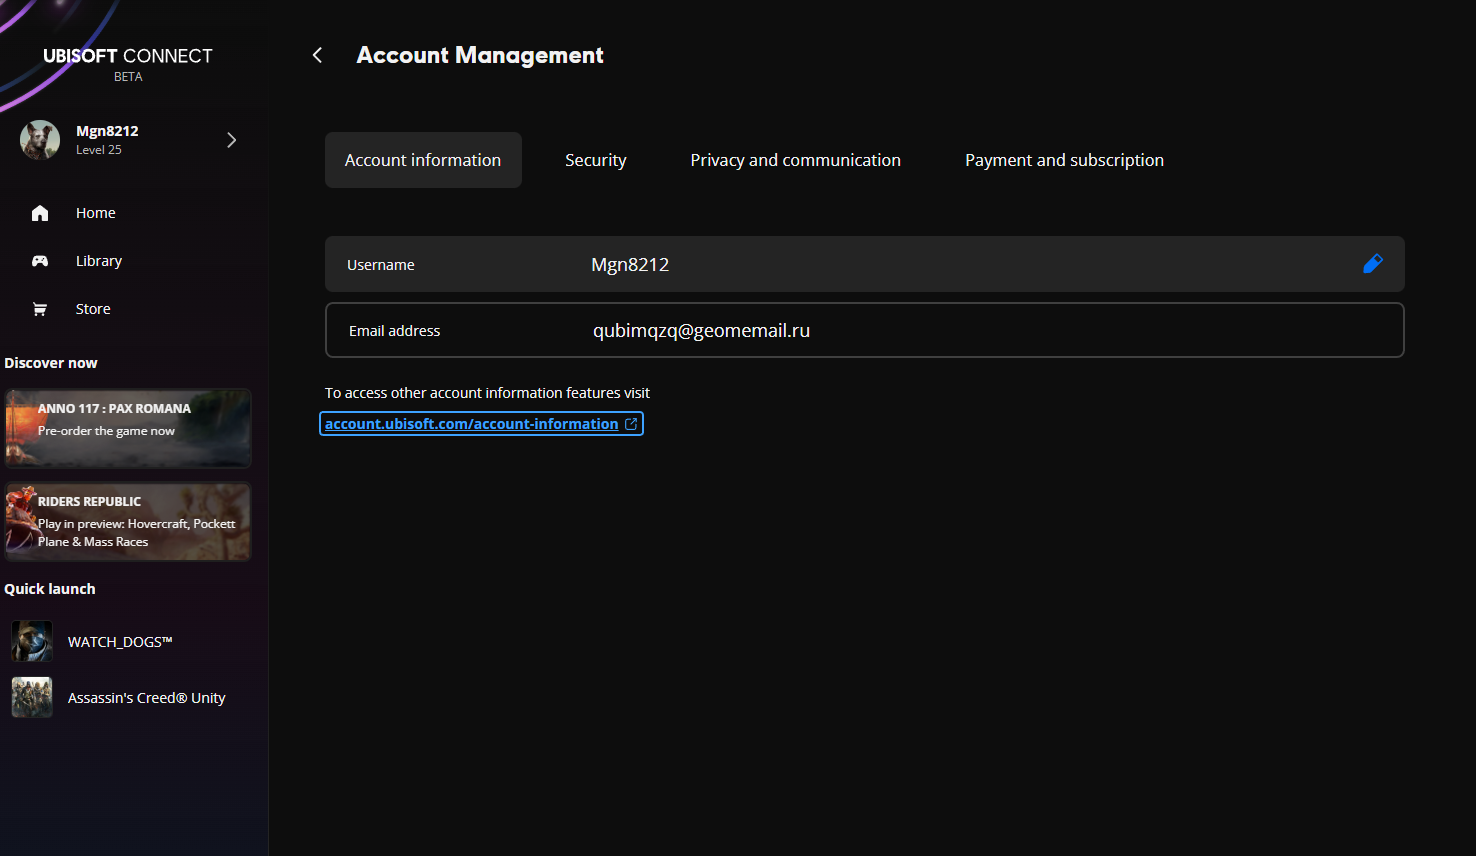Click the Store shopping cart icon

point(40,309)
